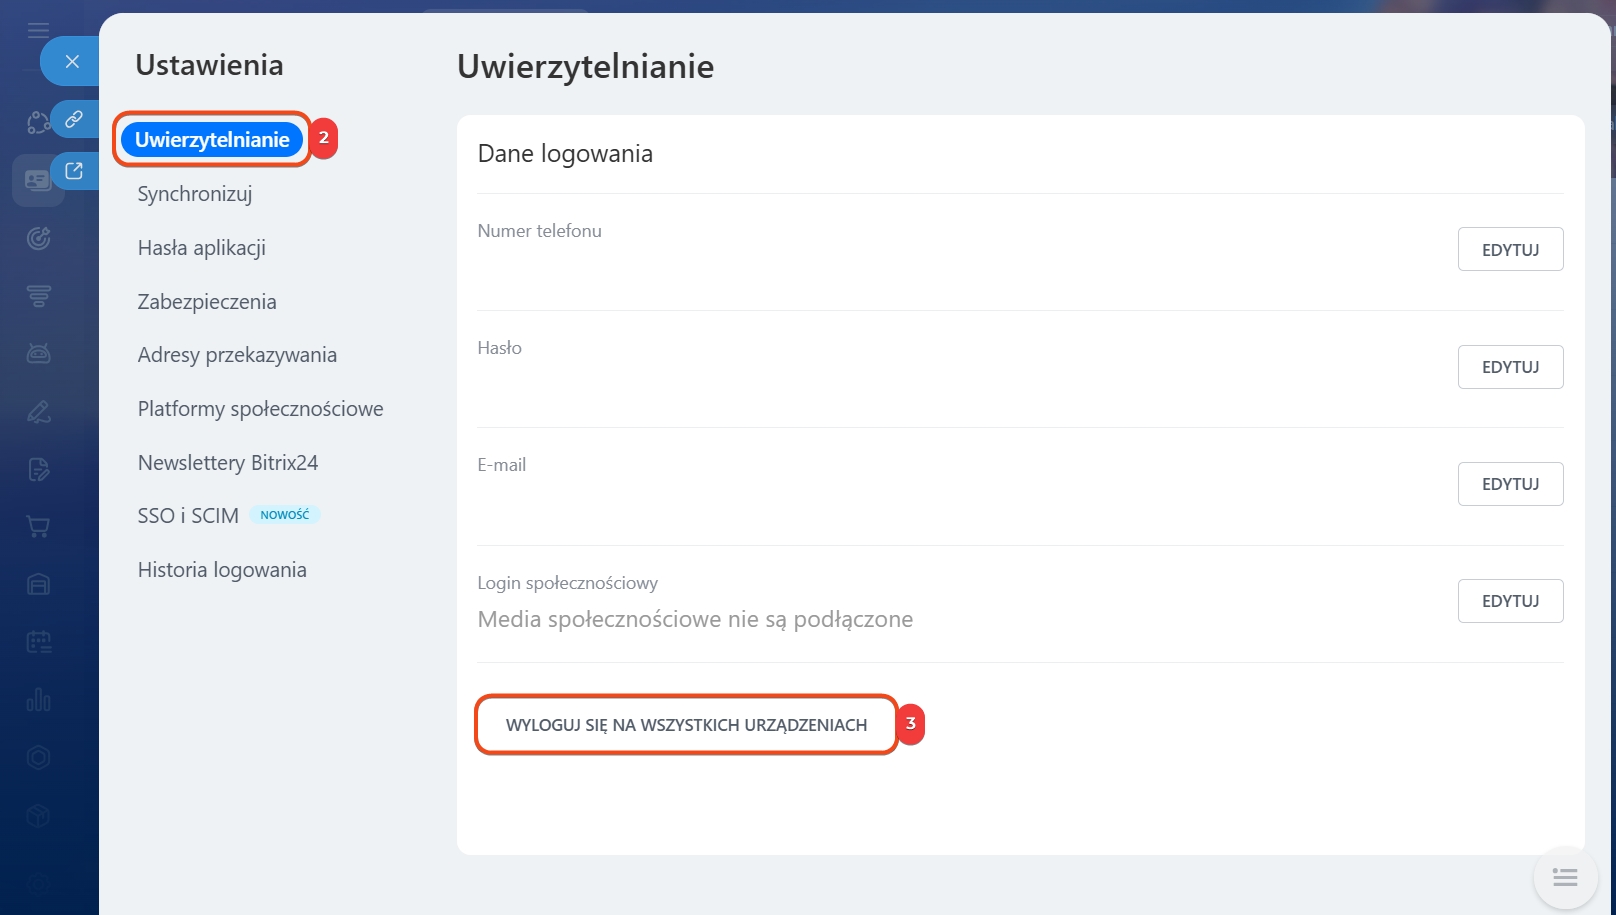
Task: Click the floating list menu button
Action: coord(1564,878)
